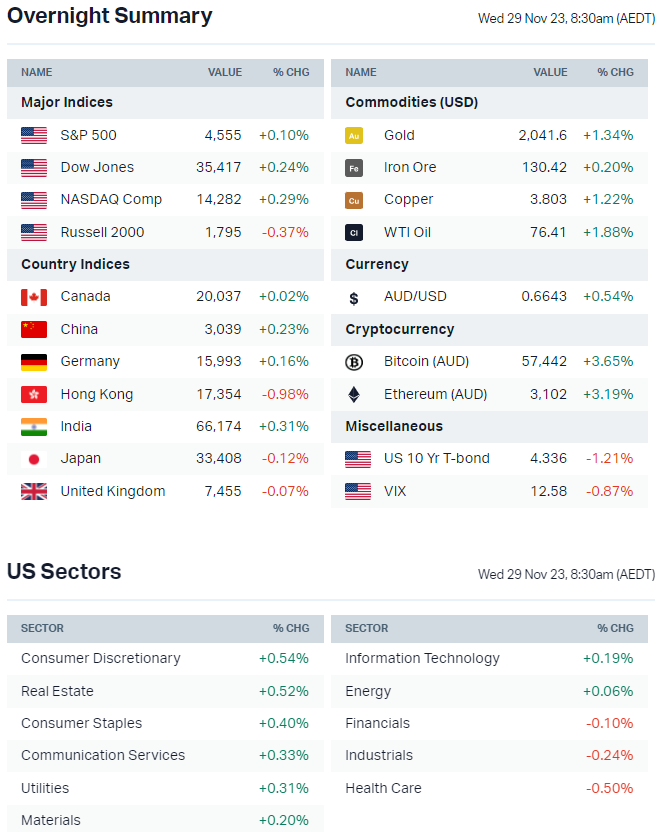Click the Overnight Summary heading
This screenshot has width=662, height=832.
(110, 16)
